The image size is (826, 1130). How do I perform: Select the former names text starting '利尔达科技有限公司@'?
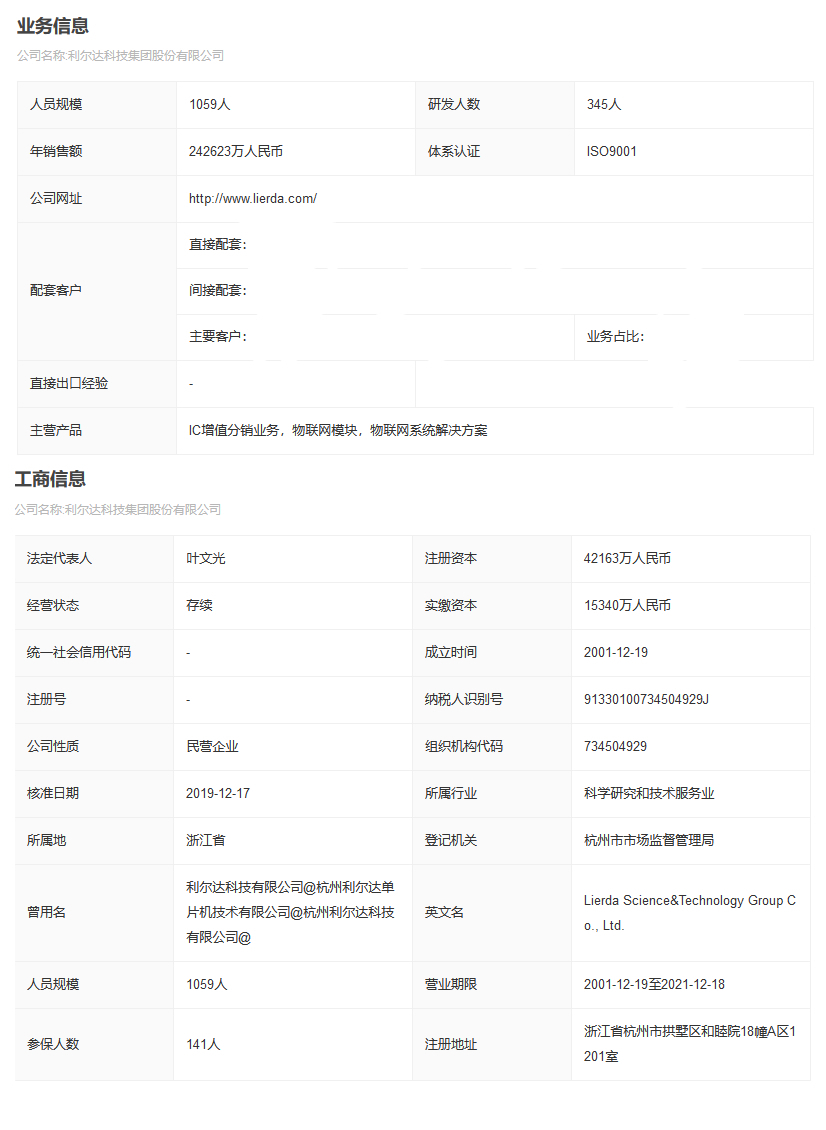290,912
